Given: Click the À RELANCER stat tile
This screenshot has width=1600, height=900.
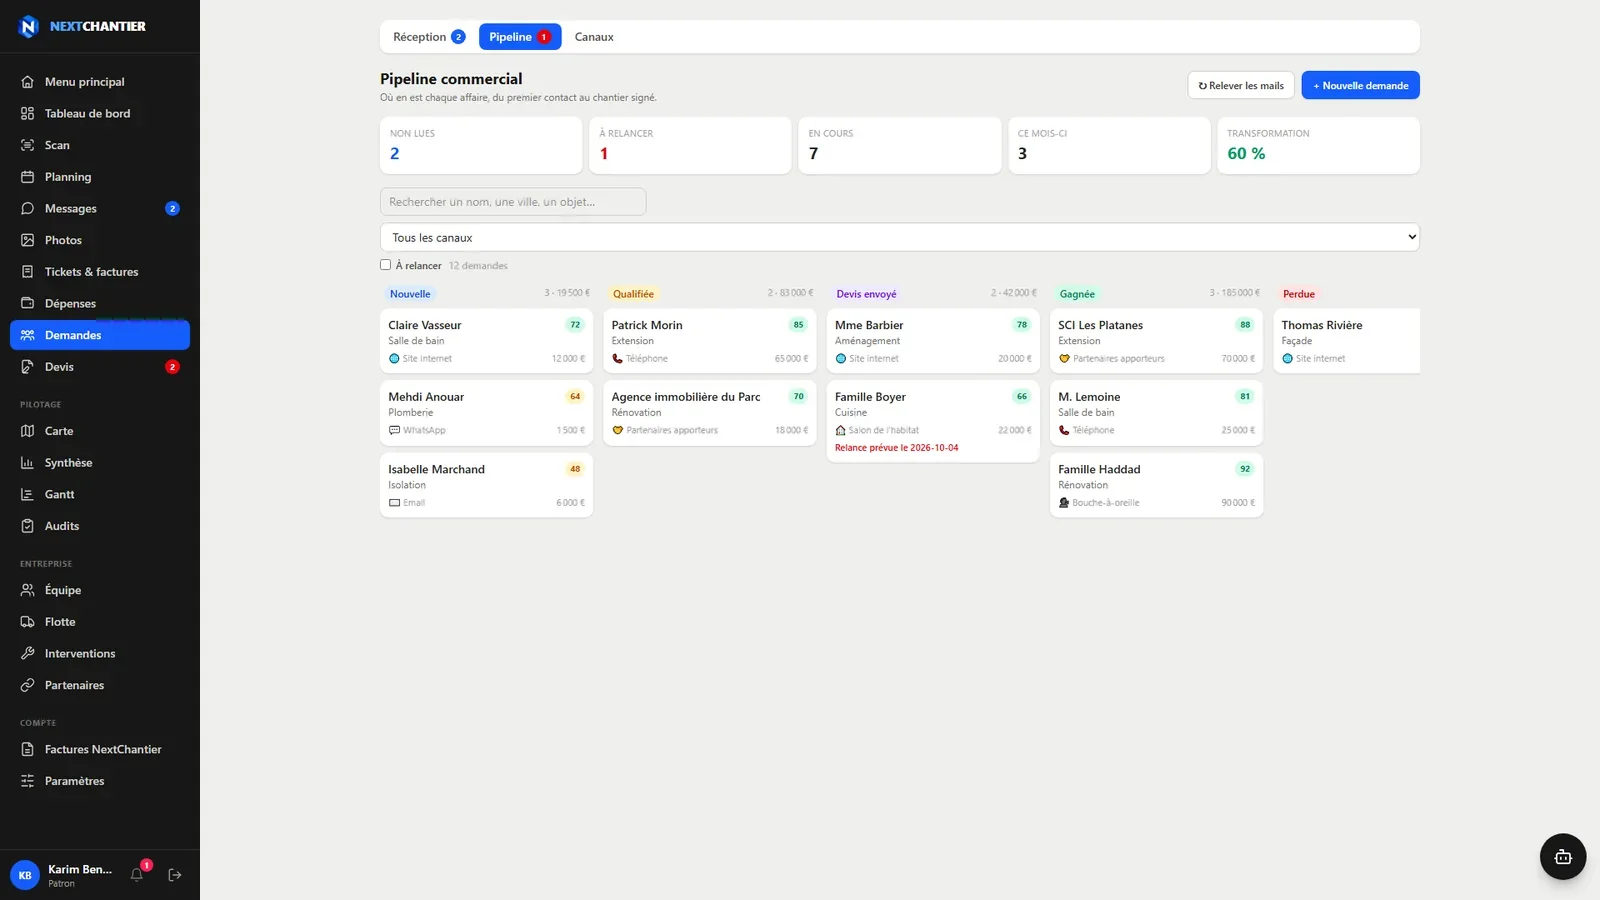Looking at the screenshot, I should (690, 146).
